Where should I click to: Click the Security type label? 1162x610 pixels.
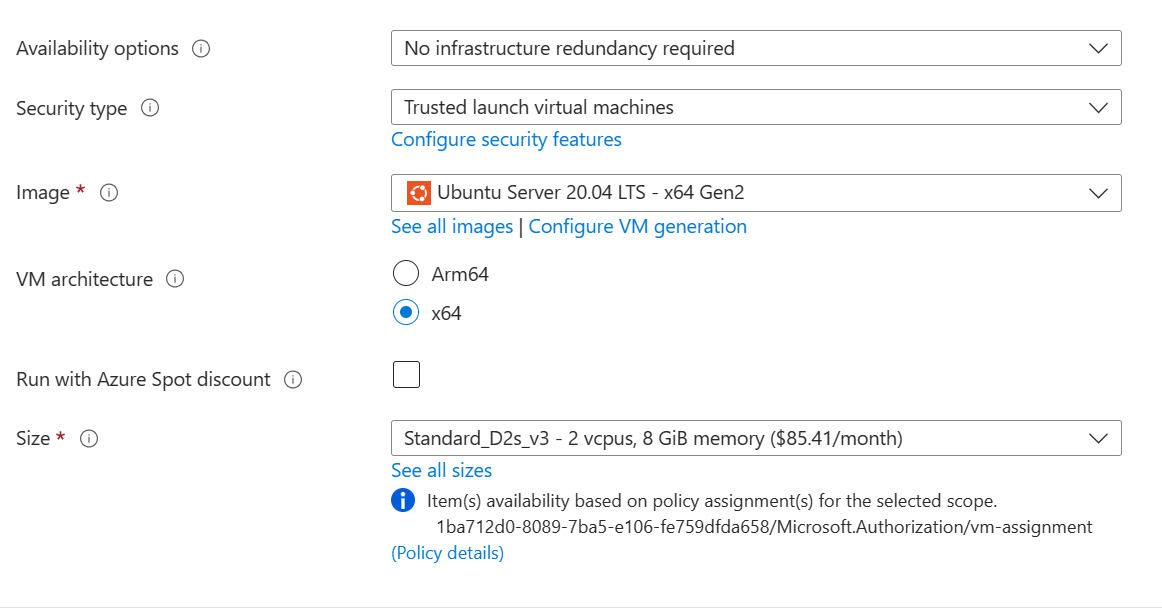71,108
